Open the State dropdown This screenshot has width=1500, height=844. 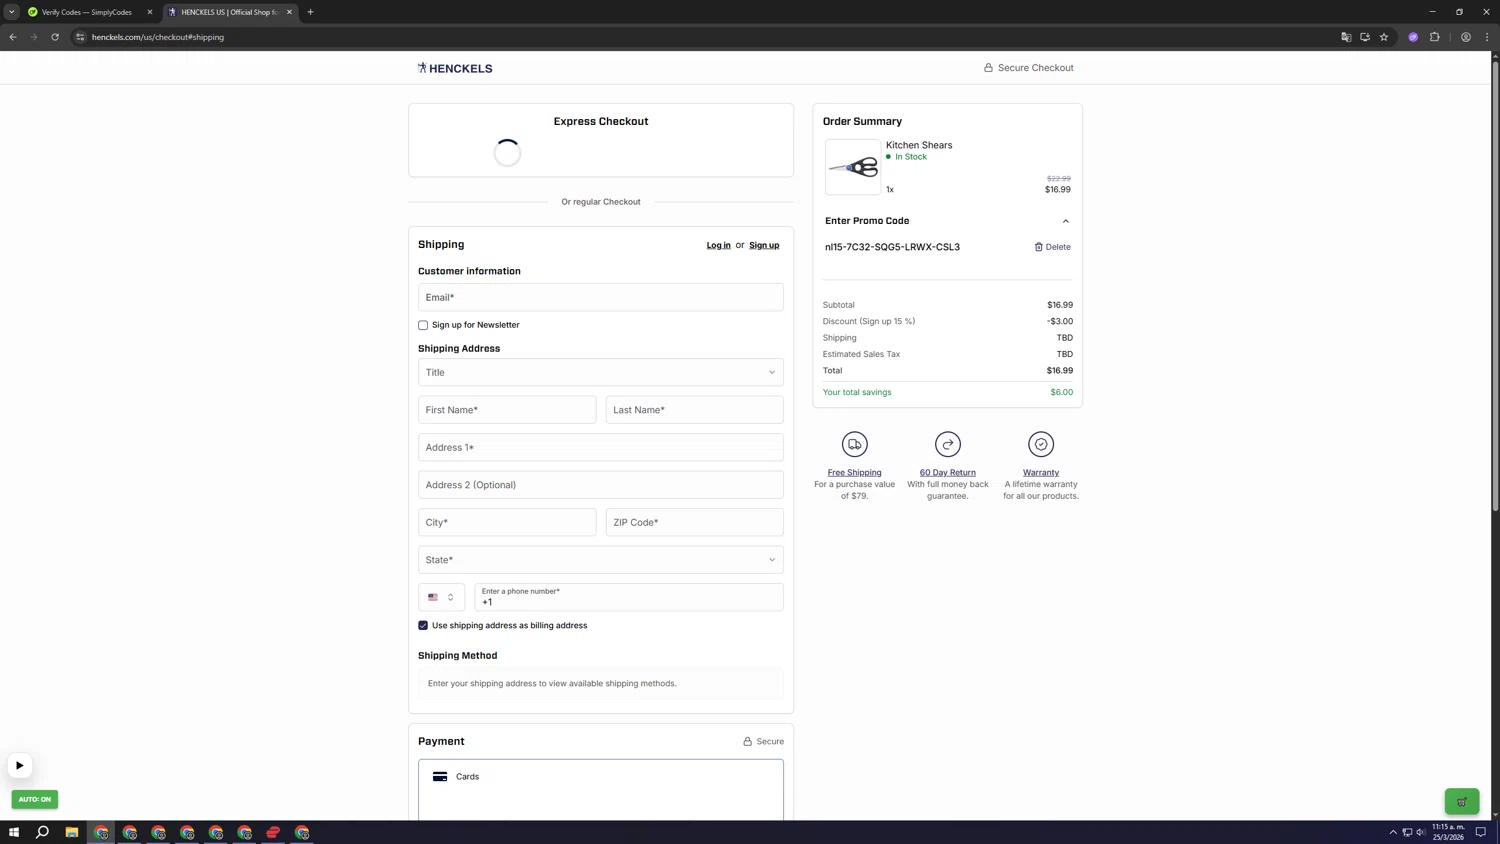coord(601,560)
